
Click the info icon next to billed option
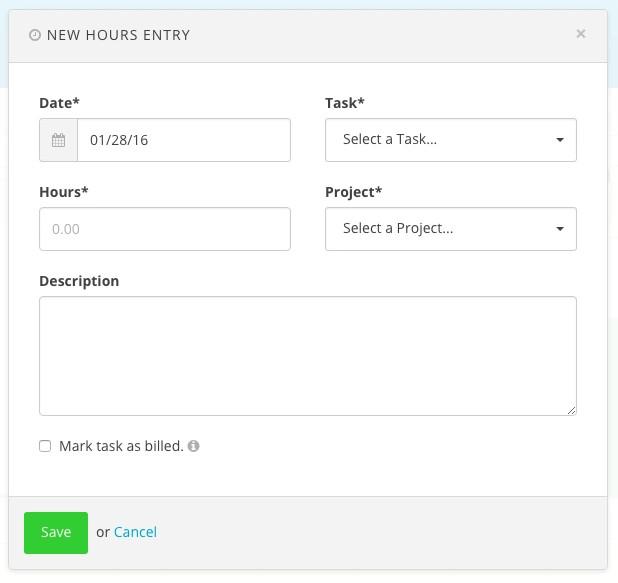(x=194, y=446)
